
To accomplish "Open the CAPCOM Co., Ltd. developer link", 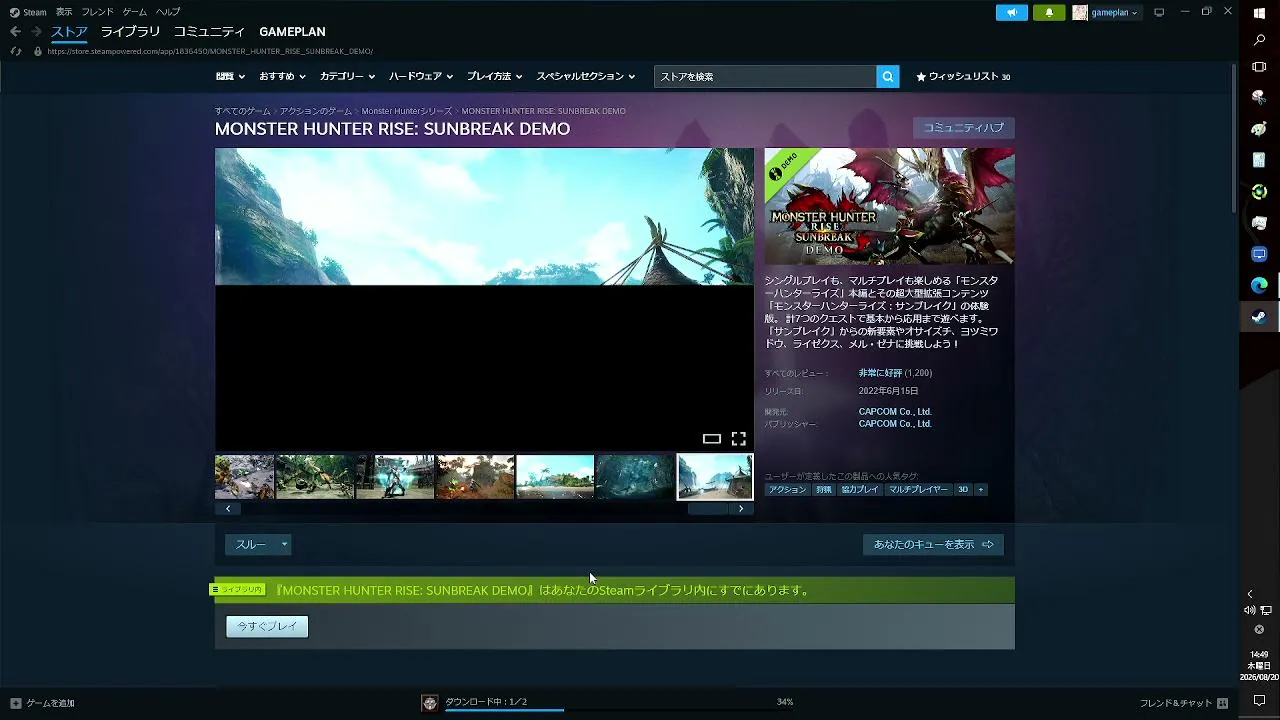I will coord(895,412).
